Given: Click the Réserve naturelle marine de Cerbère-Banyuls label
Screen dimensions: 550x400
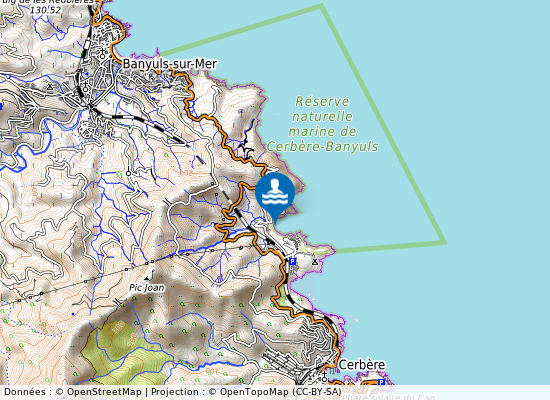Looking at the screenshot, I should tap(322, 124).
